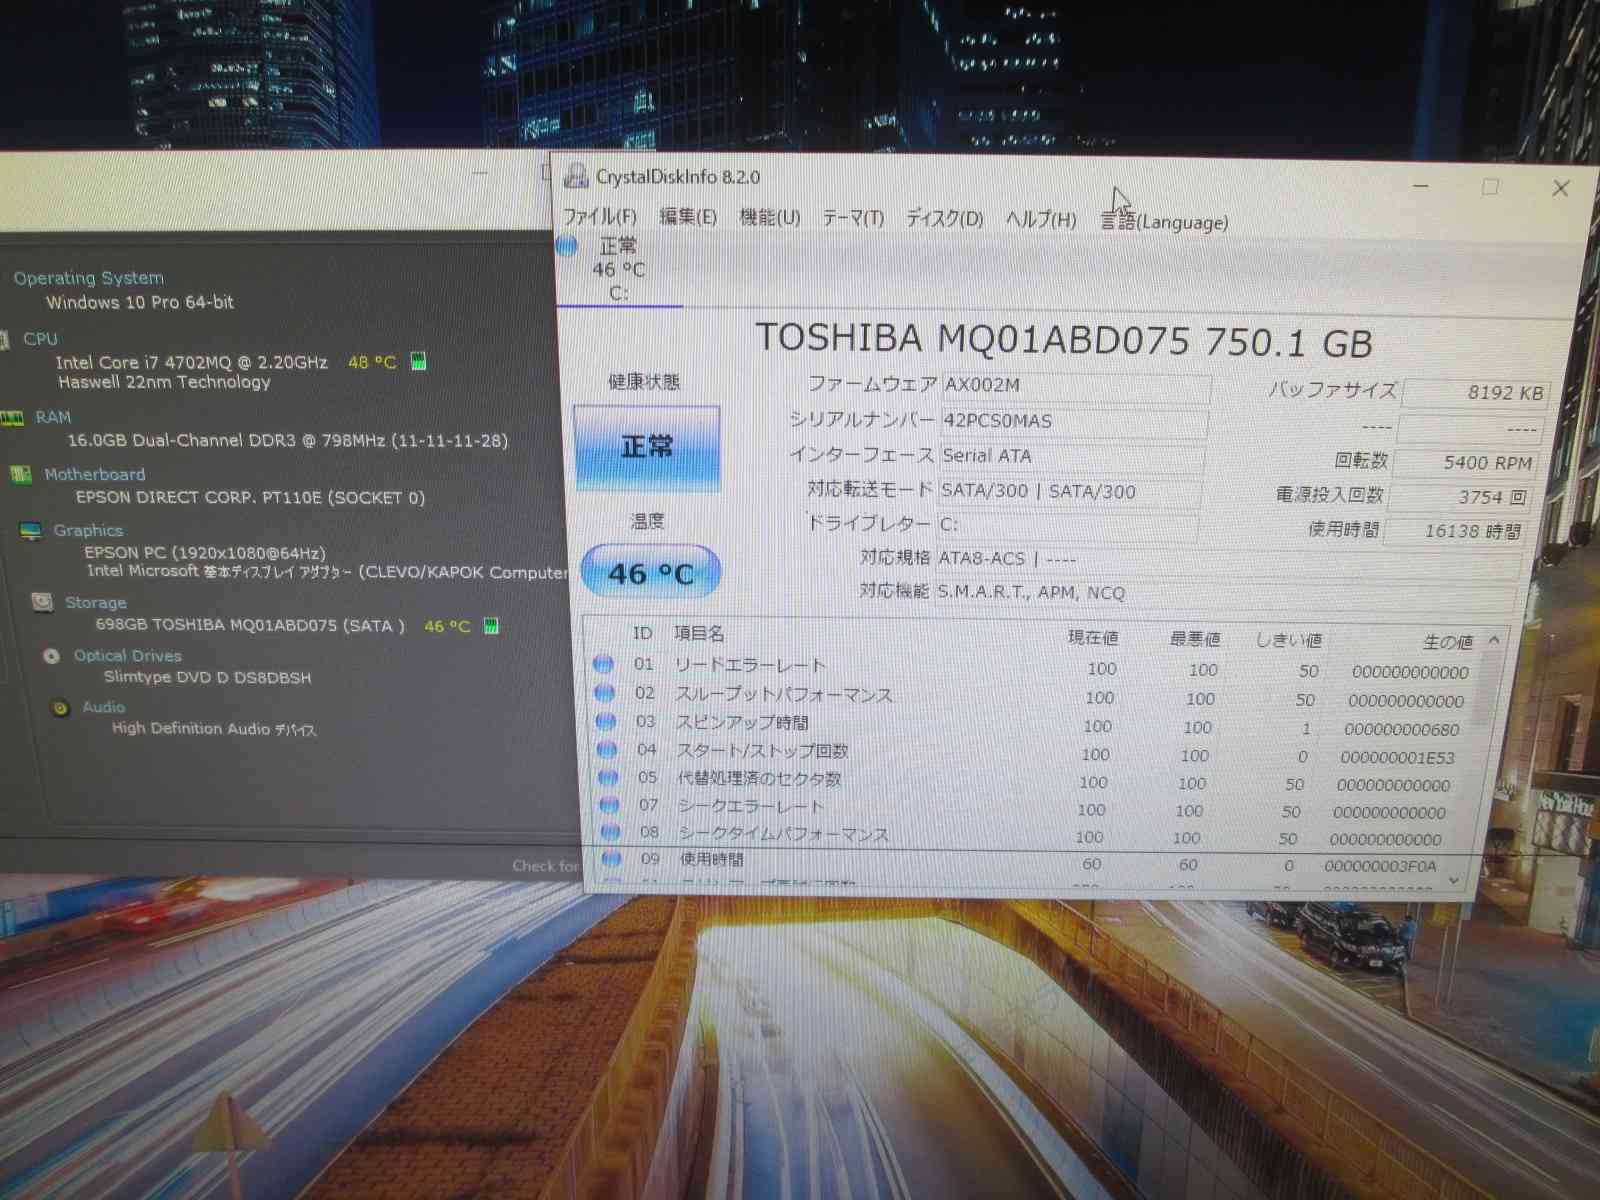Click the SMART list scroll down arrow
This screenshot has height=1200, width=1600.
1454,880
